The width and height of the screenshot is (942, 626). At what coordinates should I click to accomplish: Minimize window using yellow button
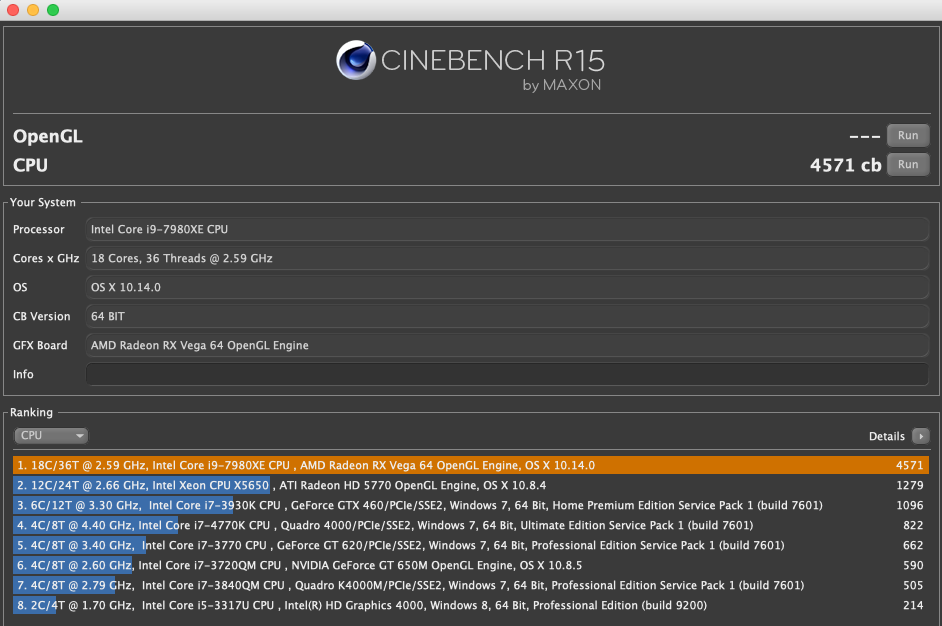(x=33, y=10)
